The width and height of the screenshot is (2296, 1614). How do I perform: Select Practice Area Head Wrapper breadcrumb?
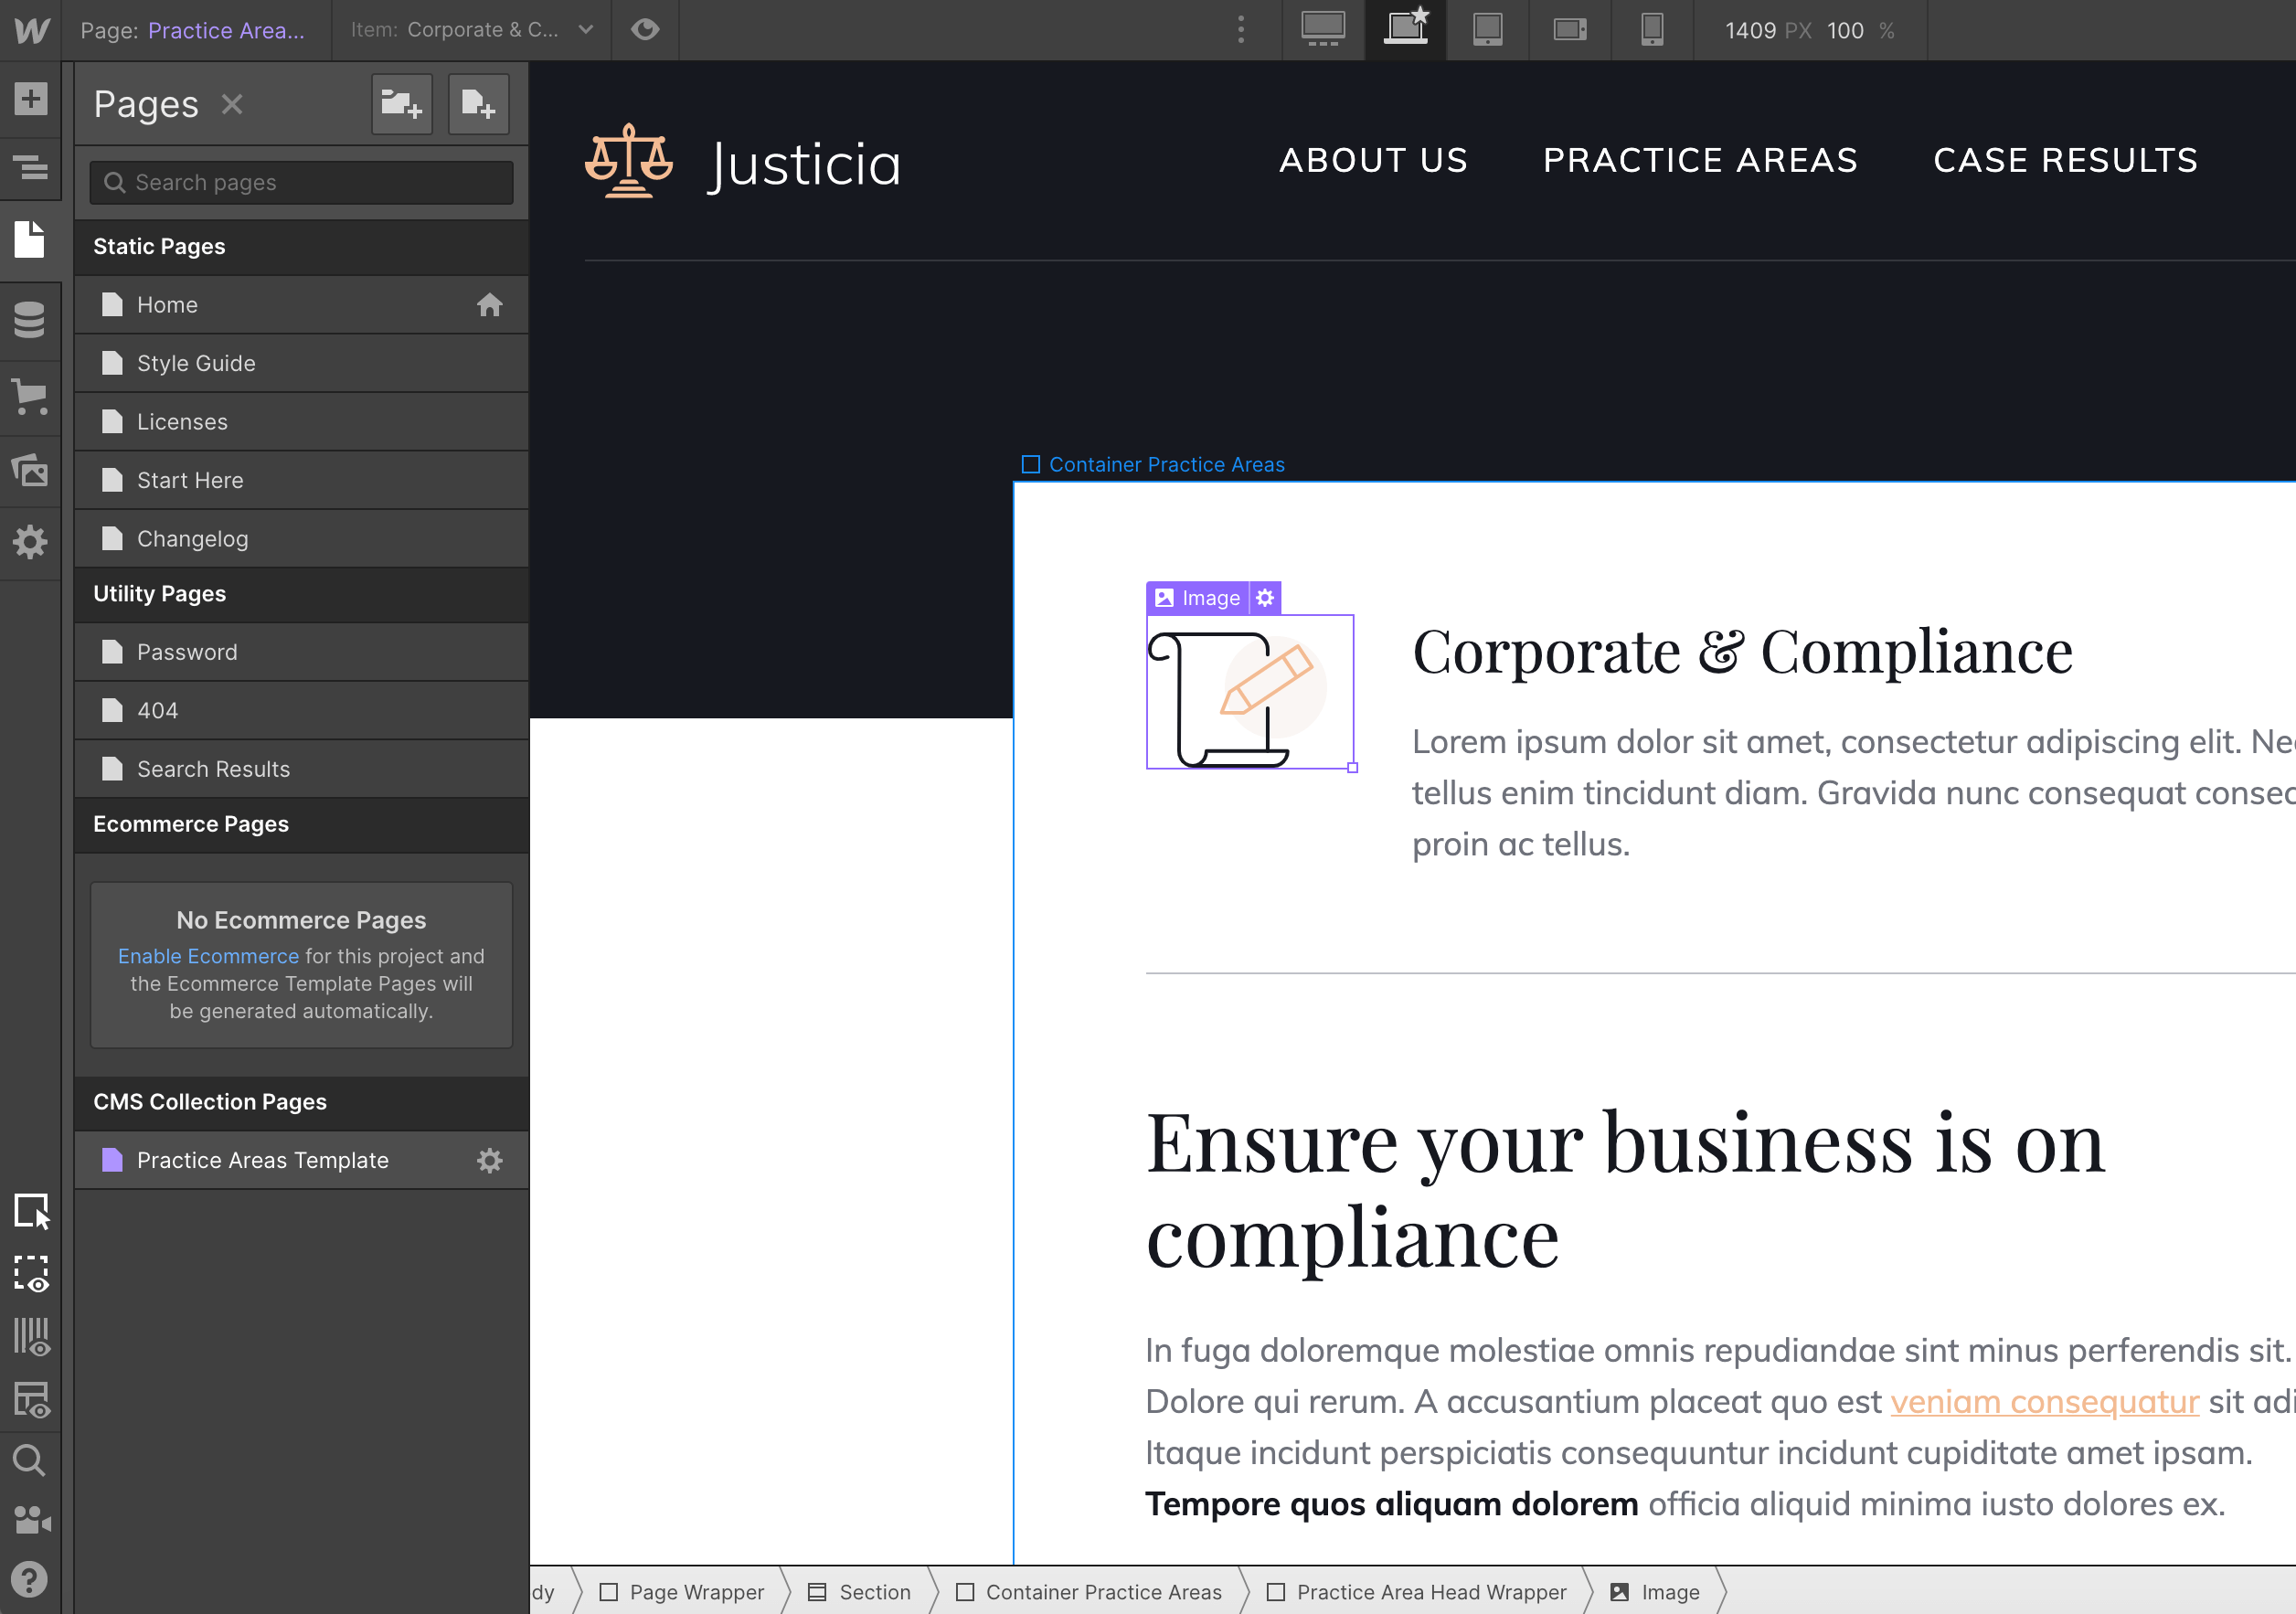coord(1430,1592)
